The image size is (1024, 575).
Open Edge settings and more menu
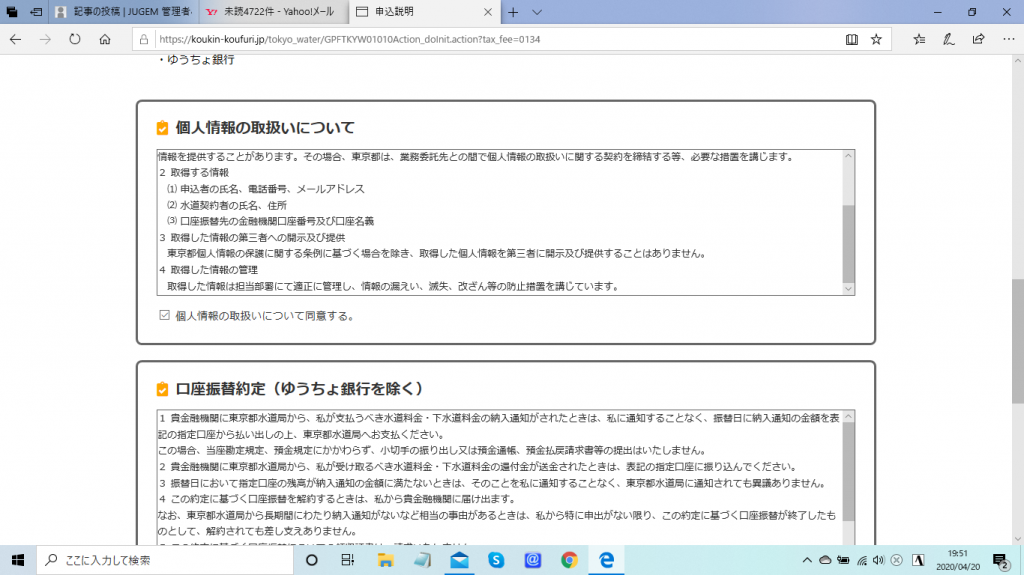(x=1007, y=40)
